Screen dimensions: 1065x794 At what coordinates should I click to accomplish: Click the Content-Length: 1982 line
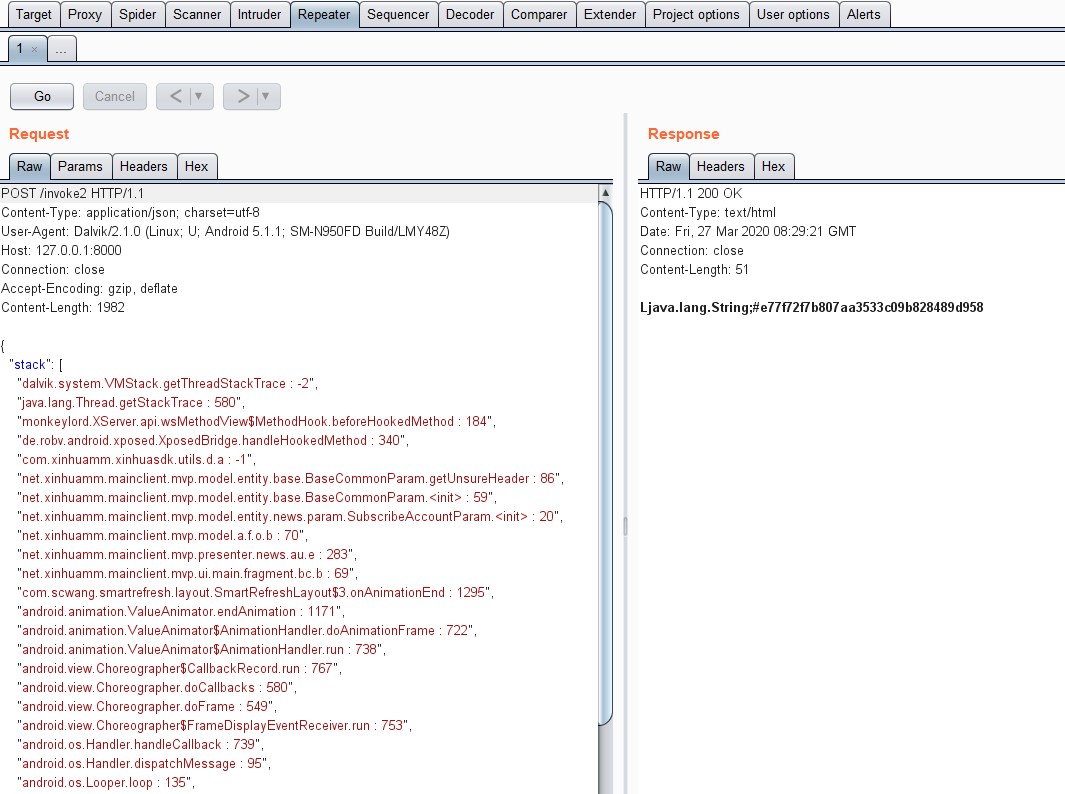click(x=63, y=308)
